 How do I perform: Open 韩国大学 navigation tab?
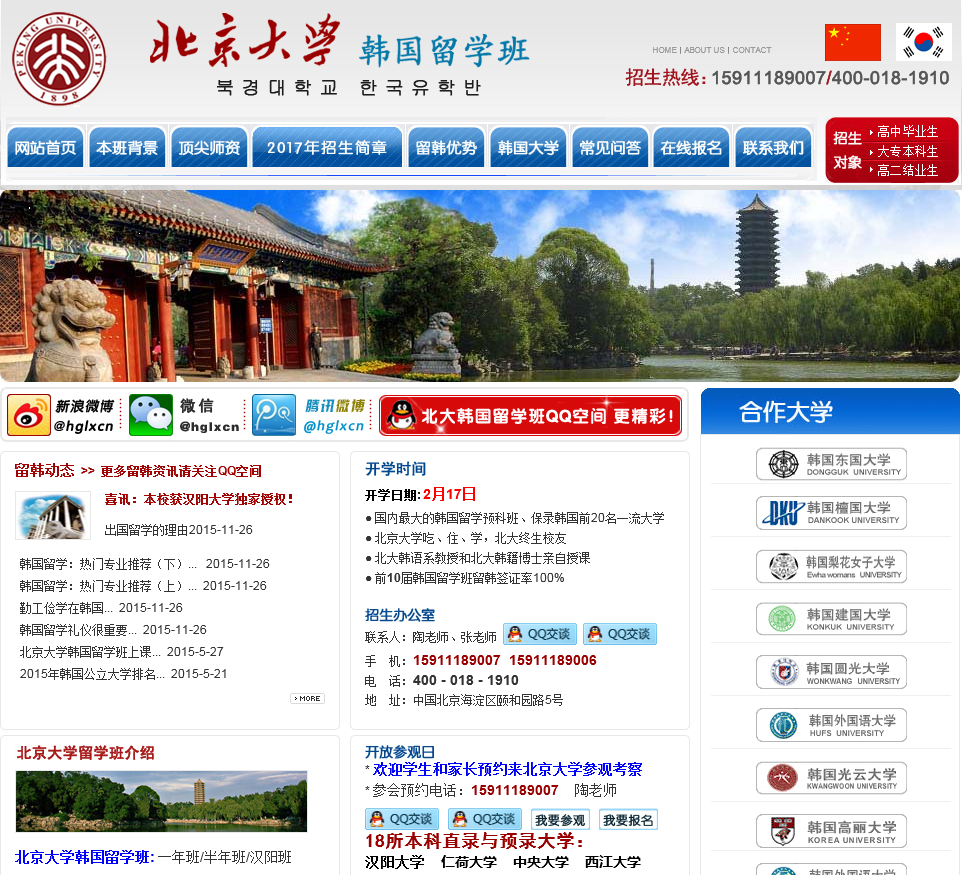528,147
